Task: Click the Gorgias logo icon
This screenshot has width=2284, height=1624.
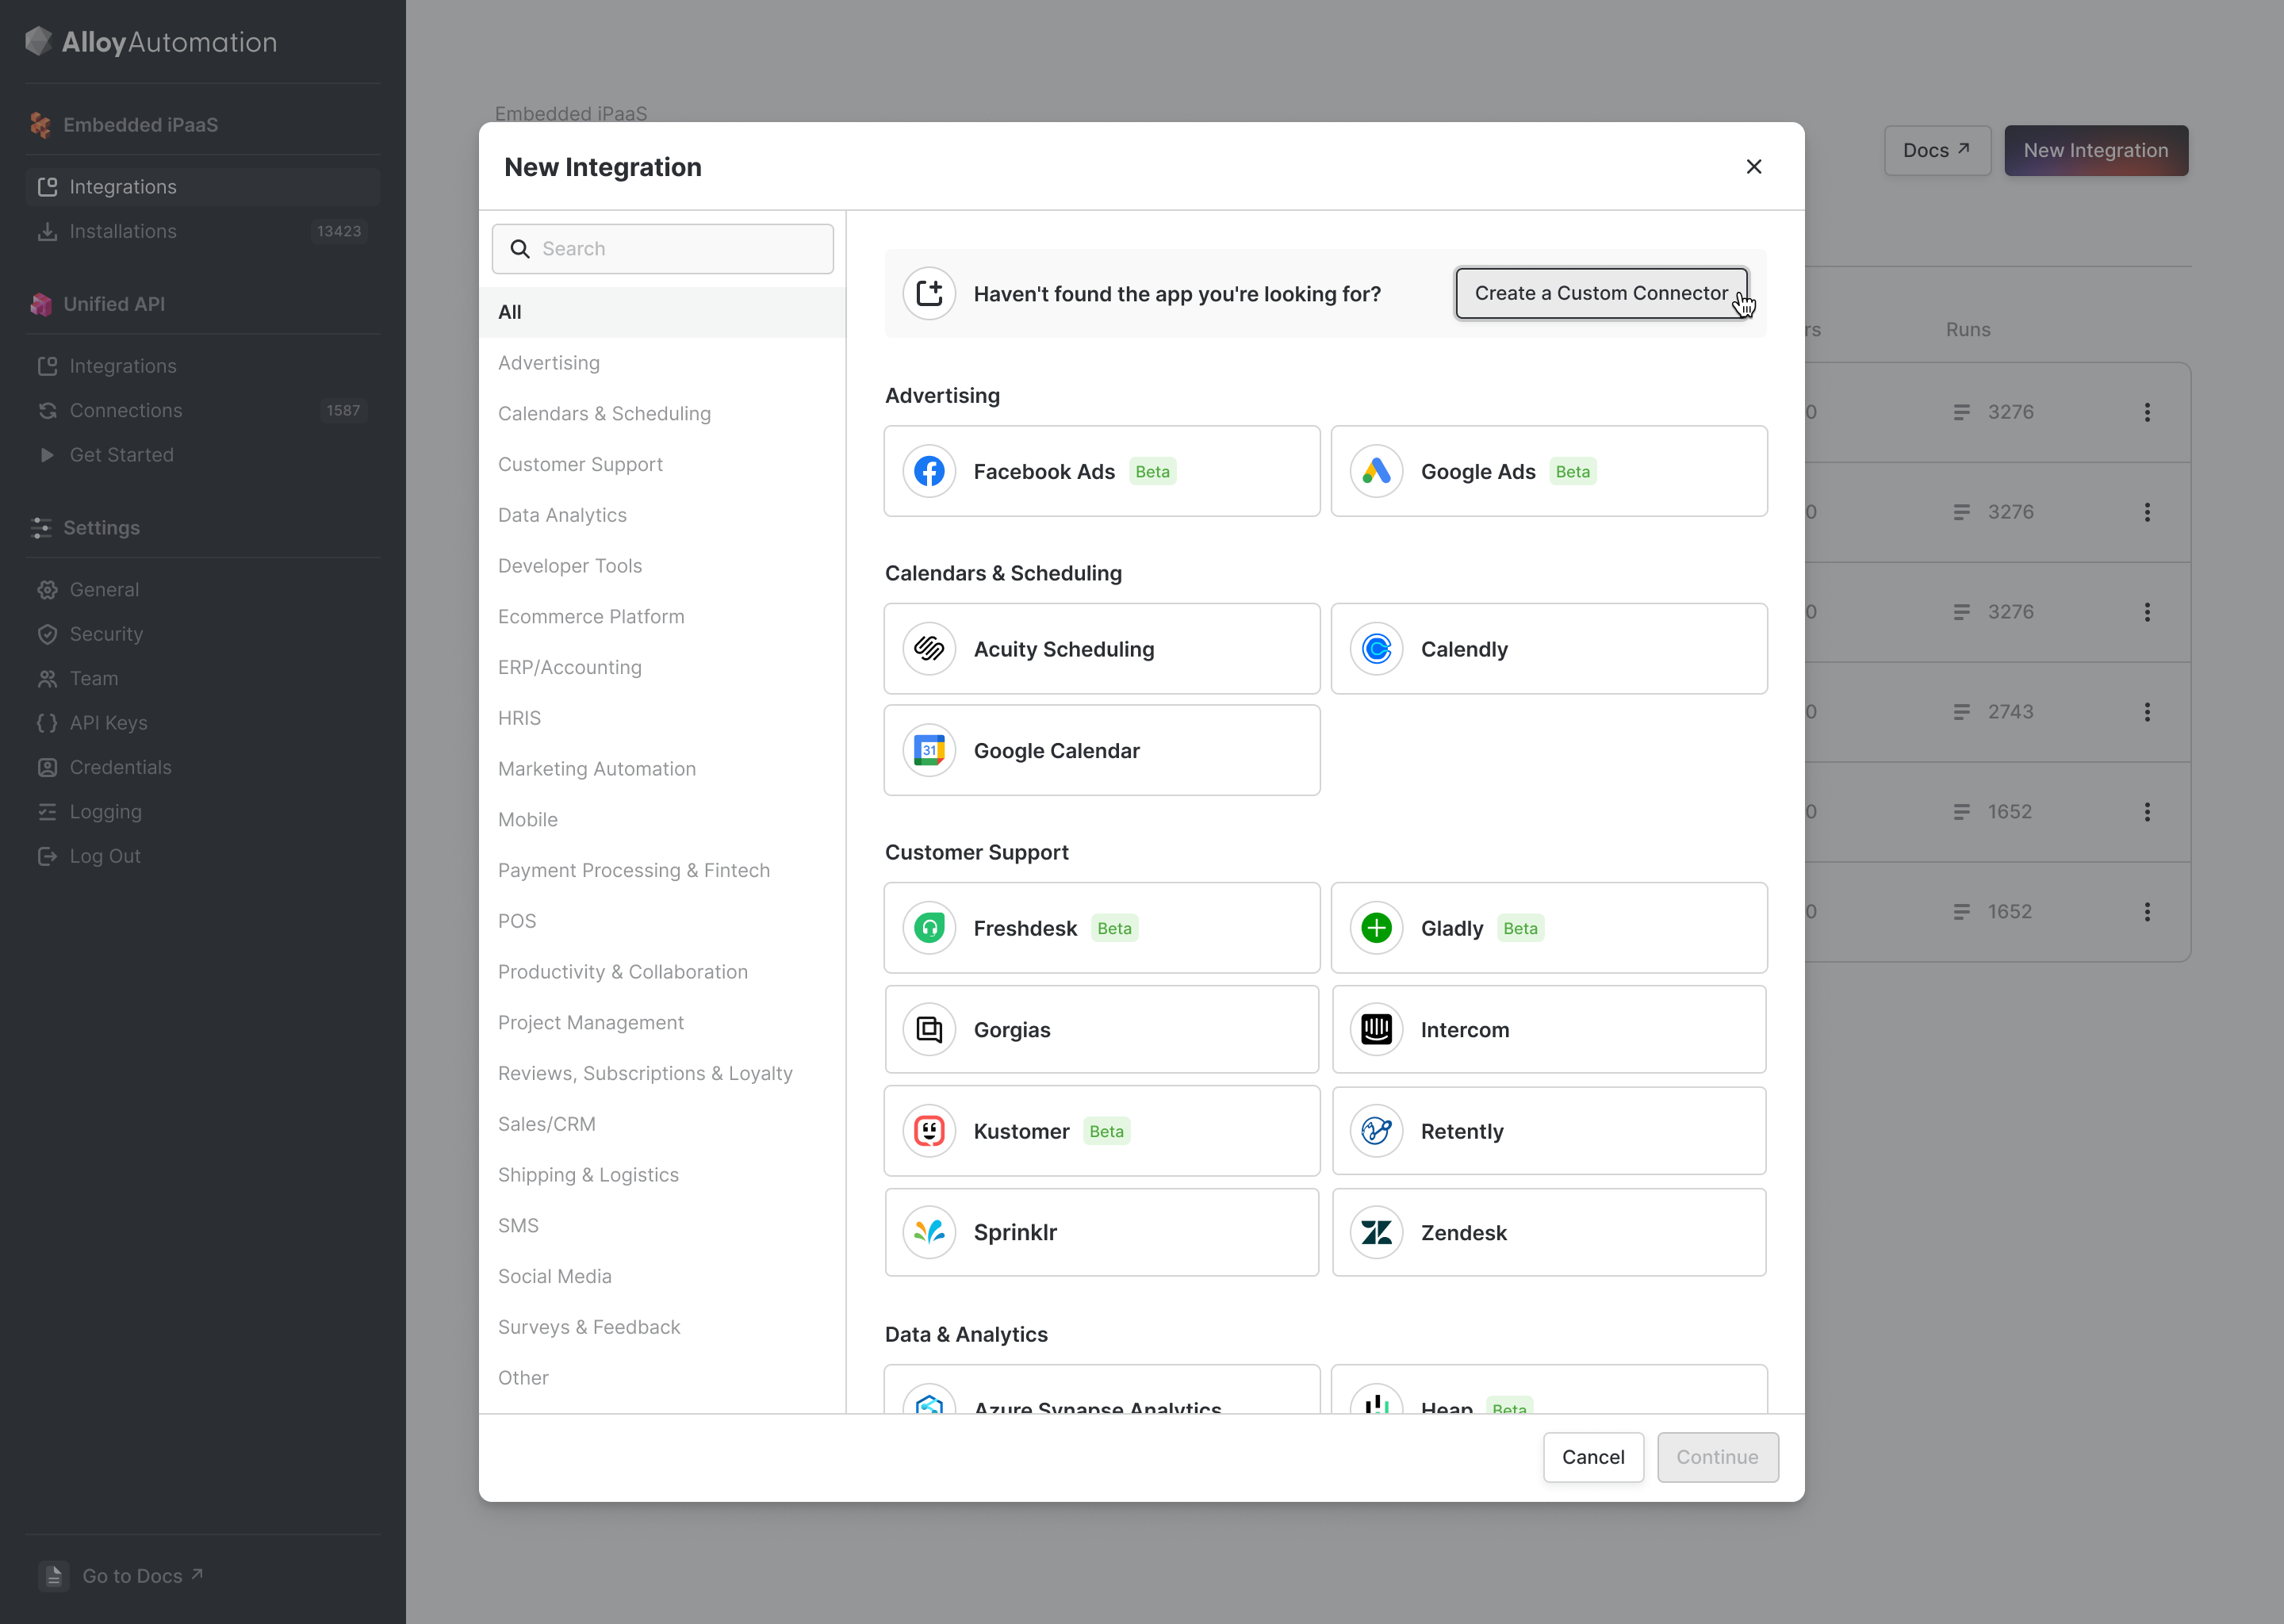Action: [929, 1029]
